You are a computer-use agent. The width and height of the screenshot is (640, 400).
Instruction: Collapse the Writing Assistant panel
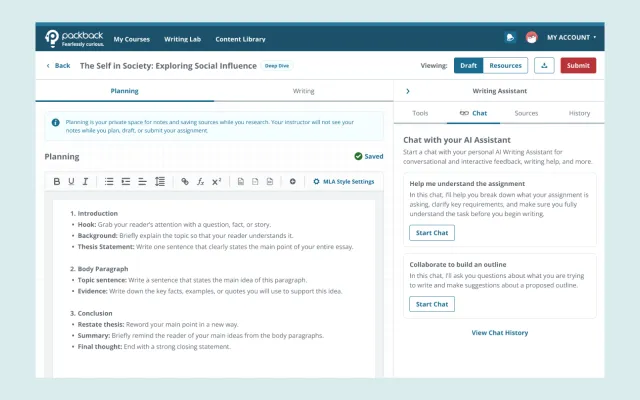coord(408,91)
